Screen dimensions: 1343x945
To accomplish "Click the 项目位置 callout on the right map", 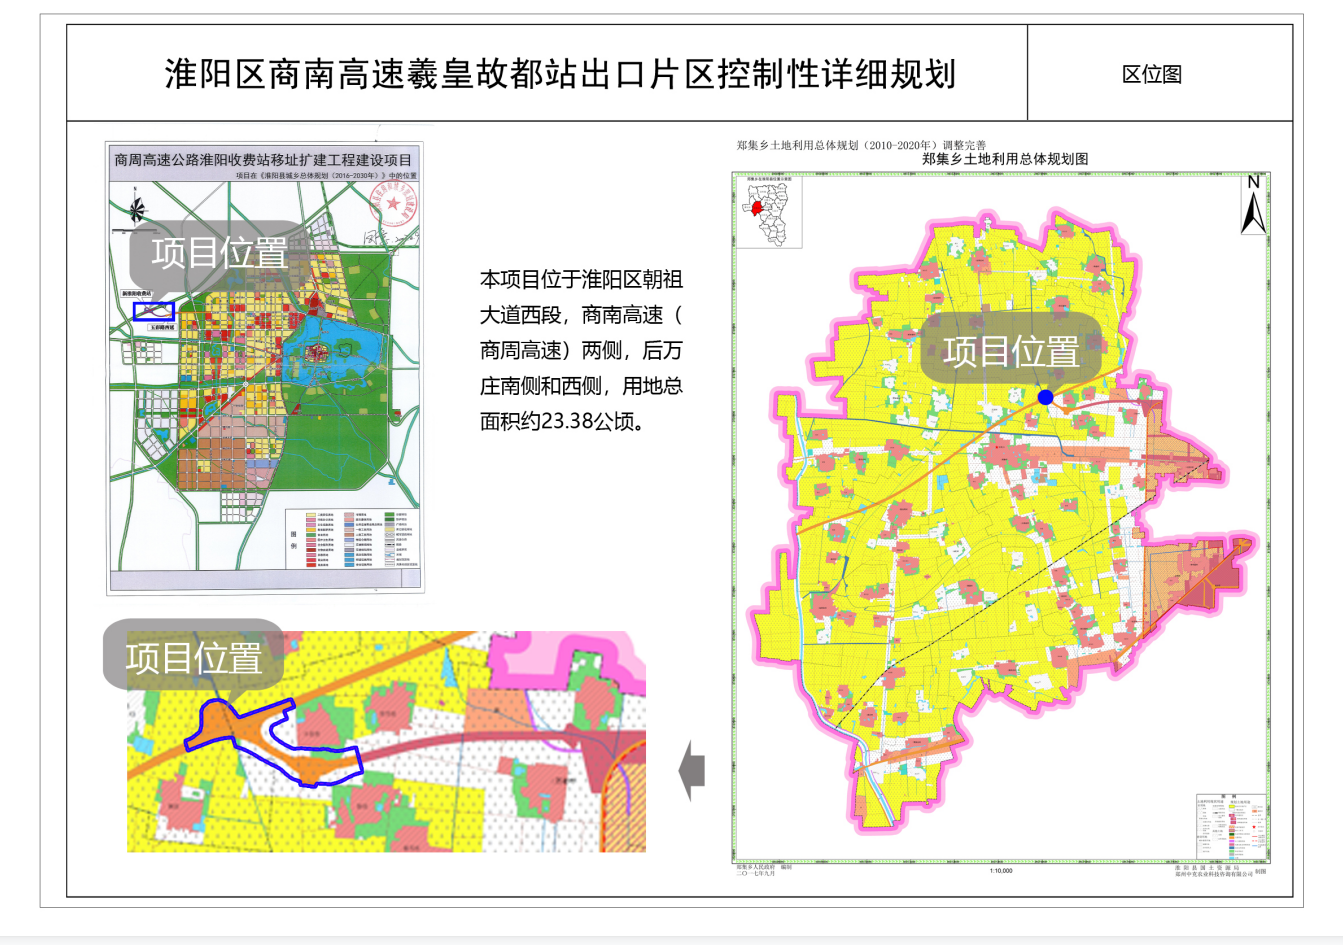I will coord(1010,349).
